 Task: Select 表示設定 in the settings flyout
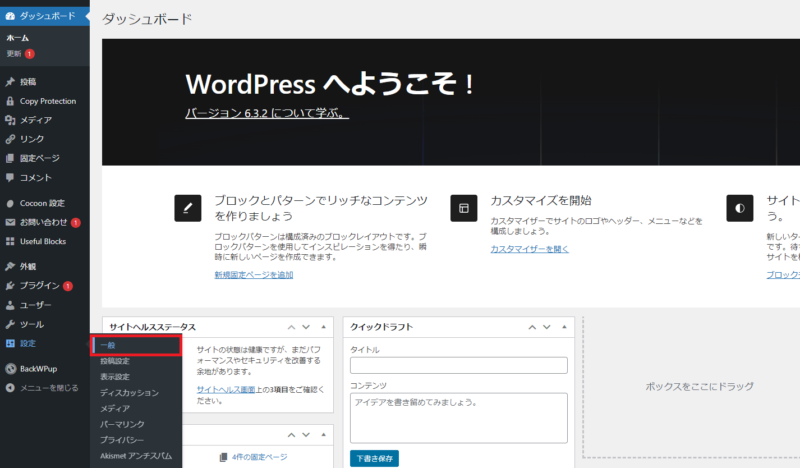[x=115, y=377]
